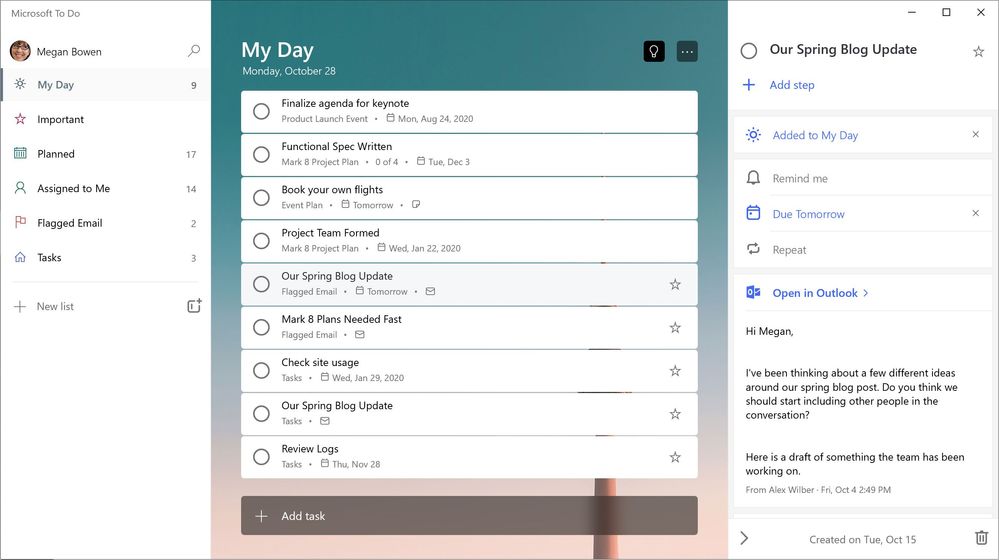Complete the Our Spring Blog Update Flagged Email task
The image size is (999, 560).
pos(261,284)
